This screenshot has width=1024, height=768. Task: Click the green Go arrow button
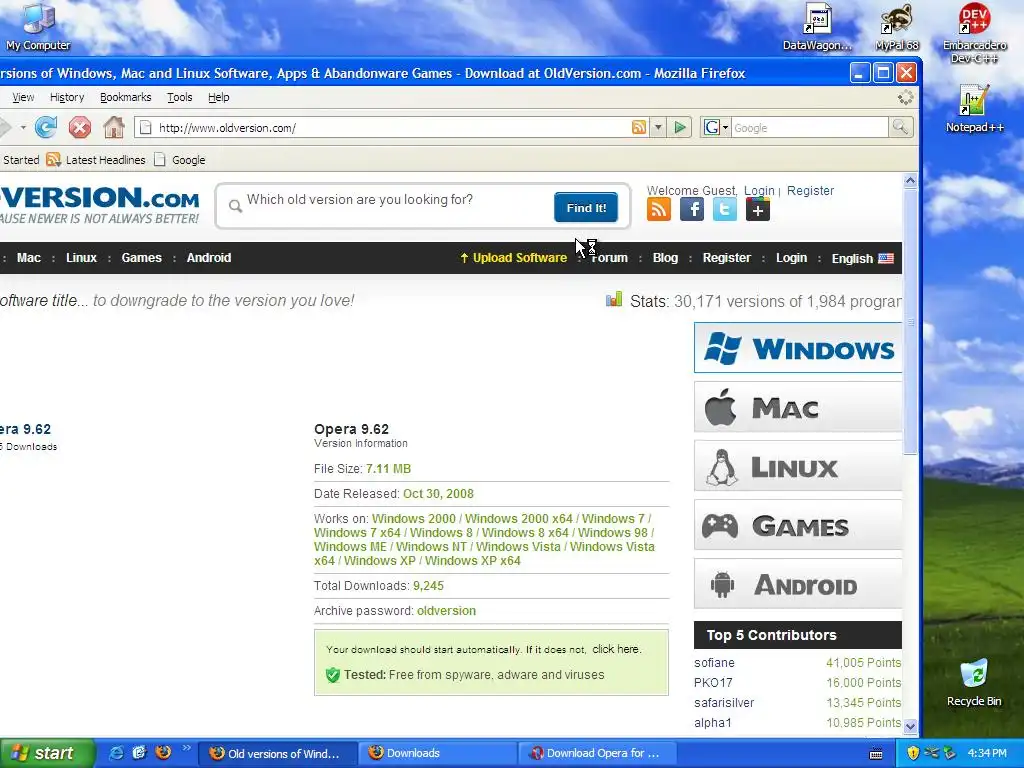(x=680, y=127)
